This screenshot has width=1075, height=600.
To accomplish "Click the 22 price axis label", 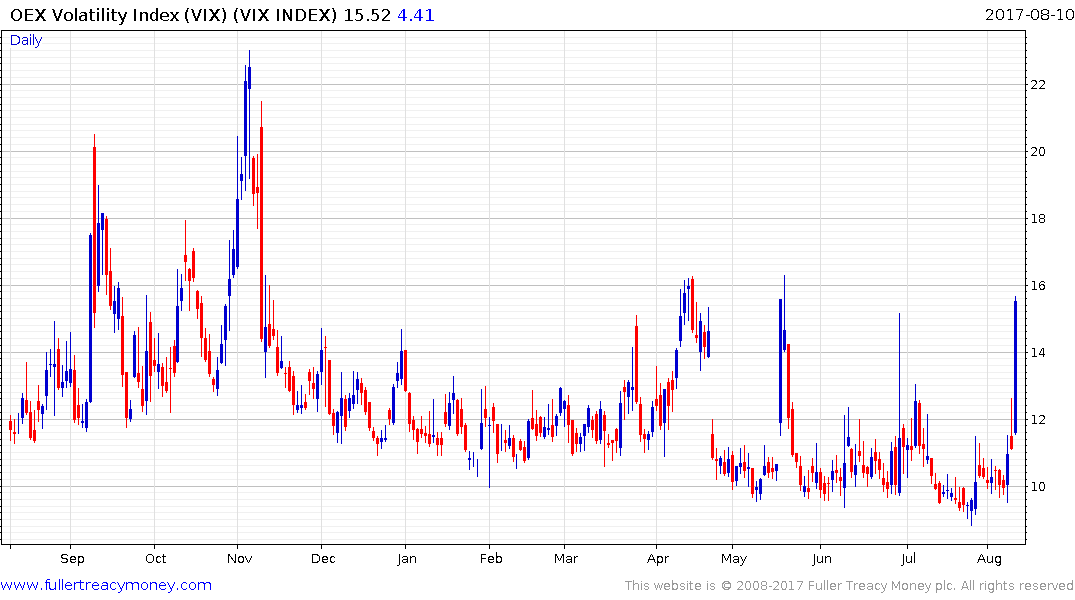I will click(x=1038, y=84).
